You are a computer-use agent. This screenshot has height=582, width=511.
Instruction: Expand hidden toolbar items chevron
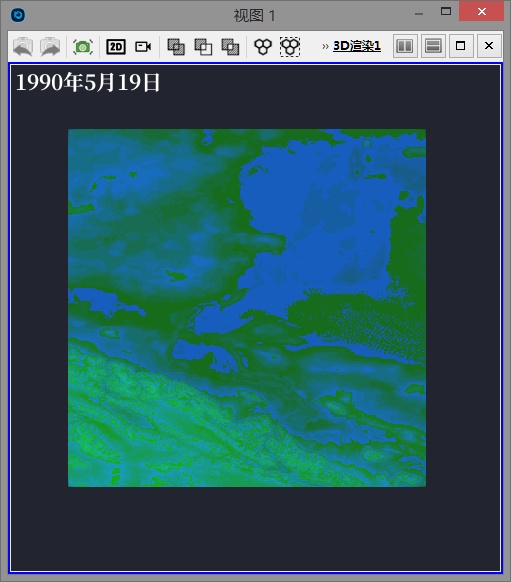point(325,46)
